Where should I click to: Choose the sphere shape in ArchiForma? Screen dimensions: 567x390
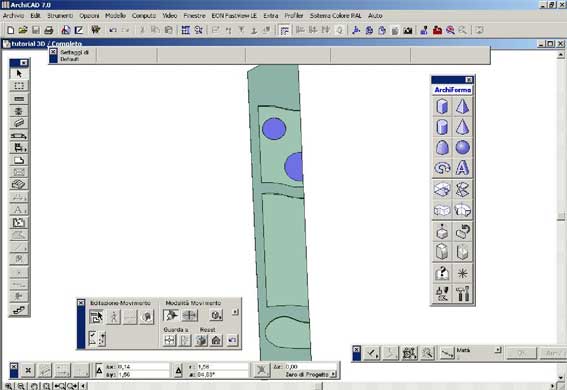(x=462, y=147)
